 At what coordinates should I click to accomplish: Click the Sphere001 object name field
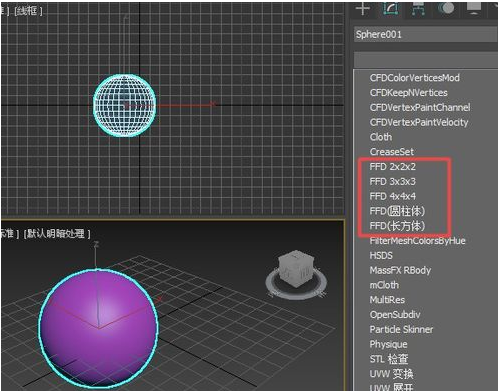[x=426, y=34]
